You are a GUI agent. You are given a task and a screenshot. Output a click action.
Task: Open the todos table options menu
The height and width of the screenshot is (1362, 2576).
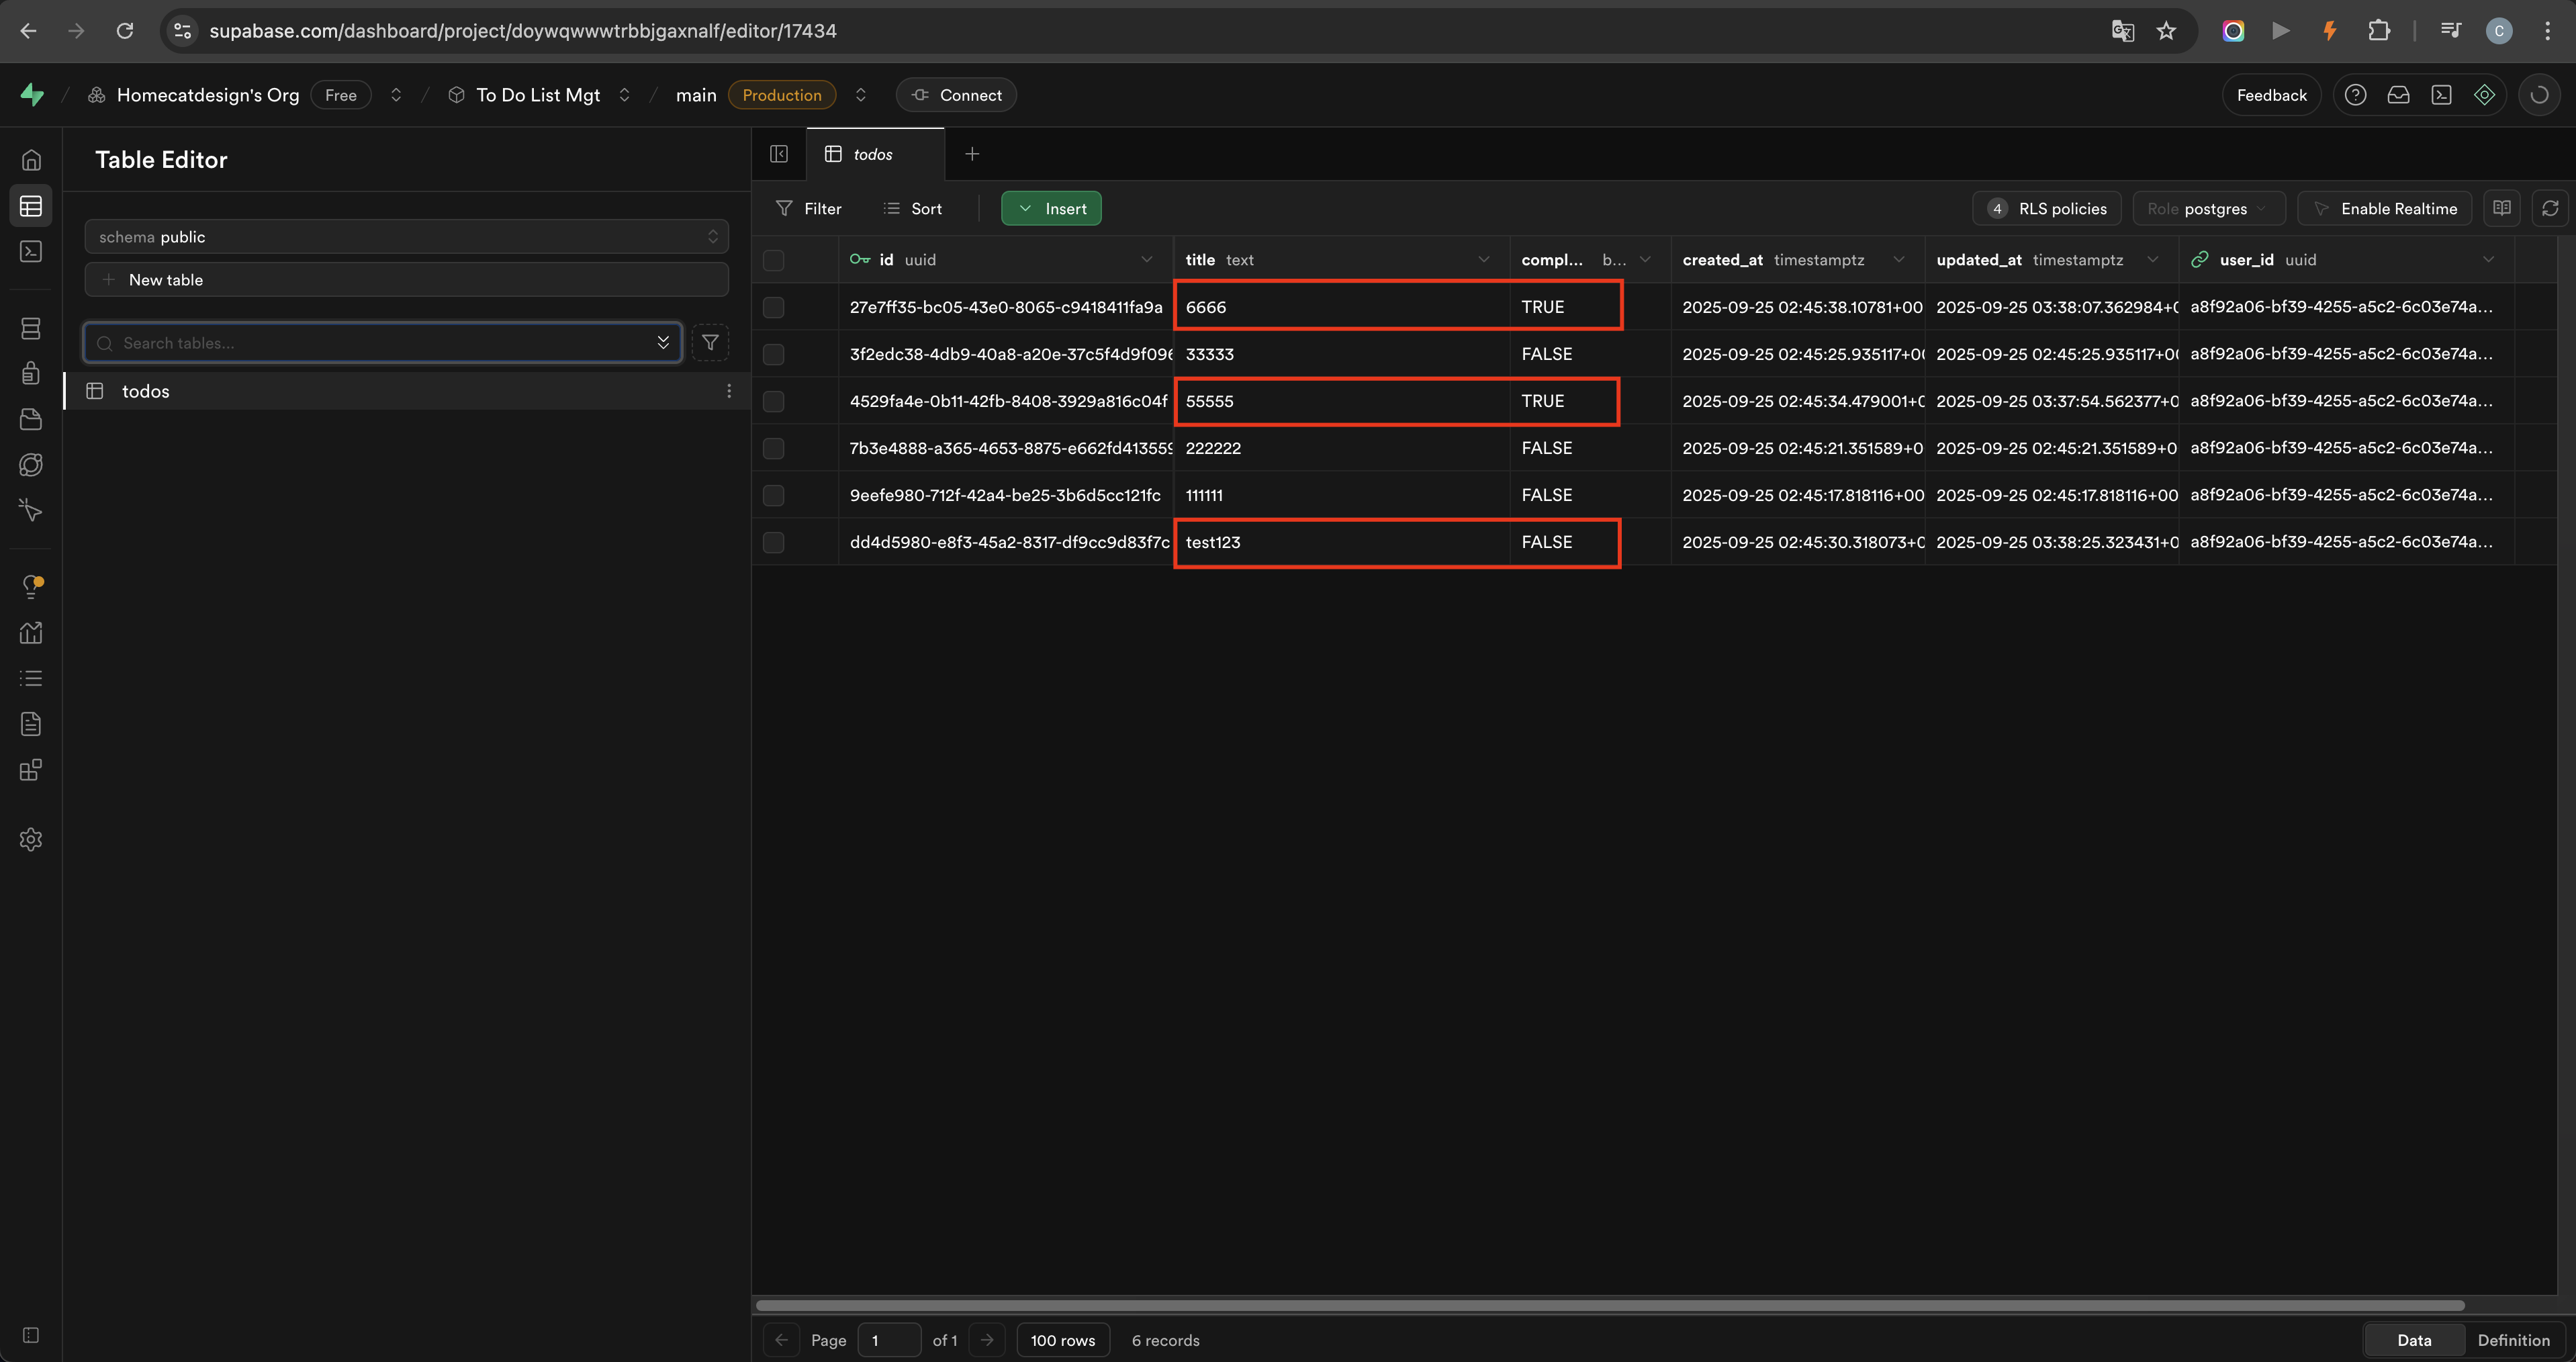[x=729, y=391]
